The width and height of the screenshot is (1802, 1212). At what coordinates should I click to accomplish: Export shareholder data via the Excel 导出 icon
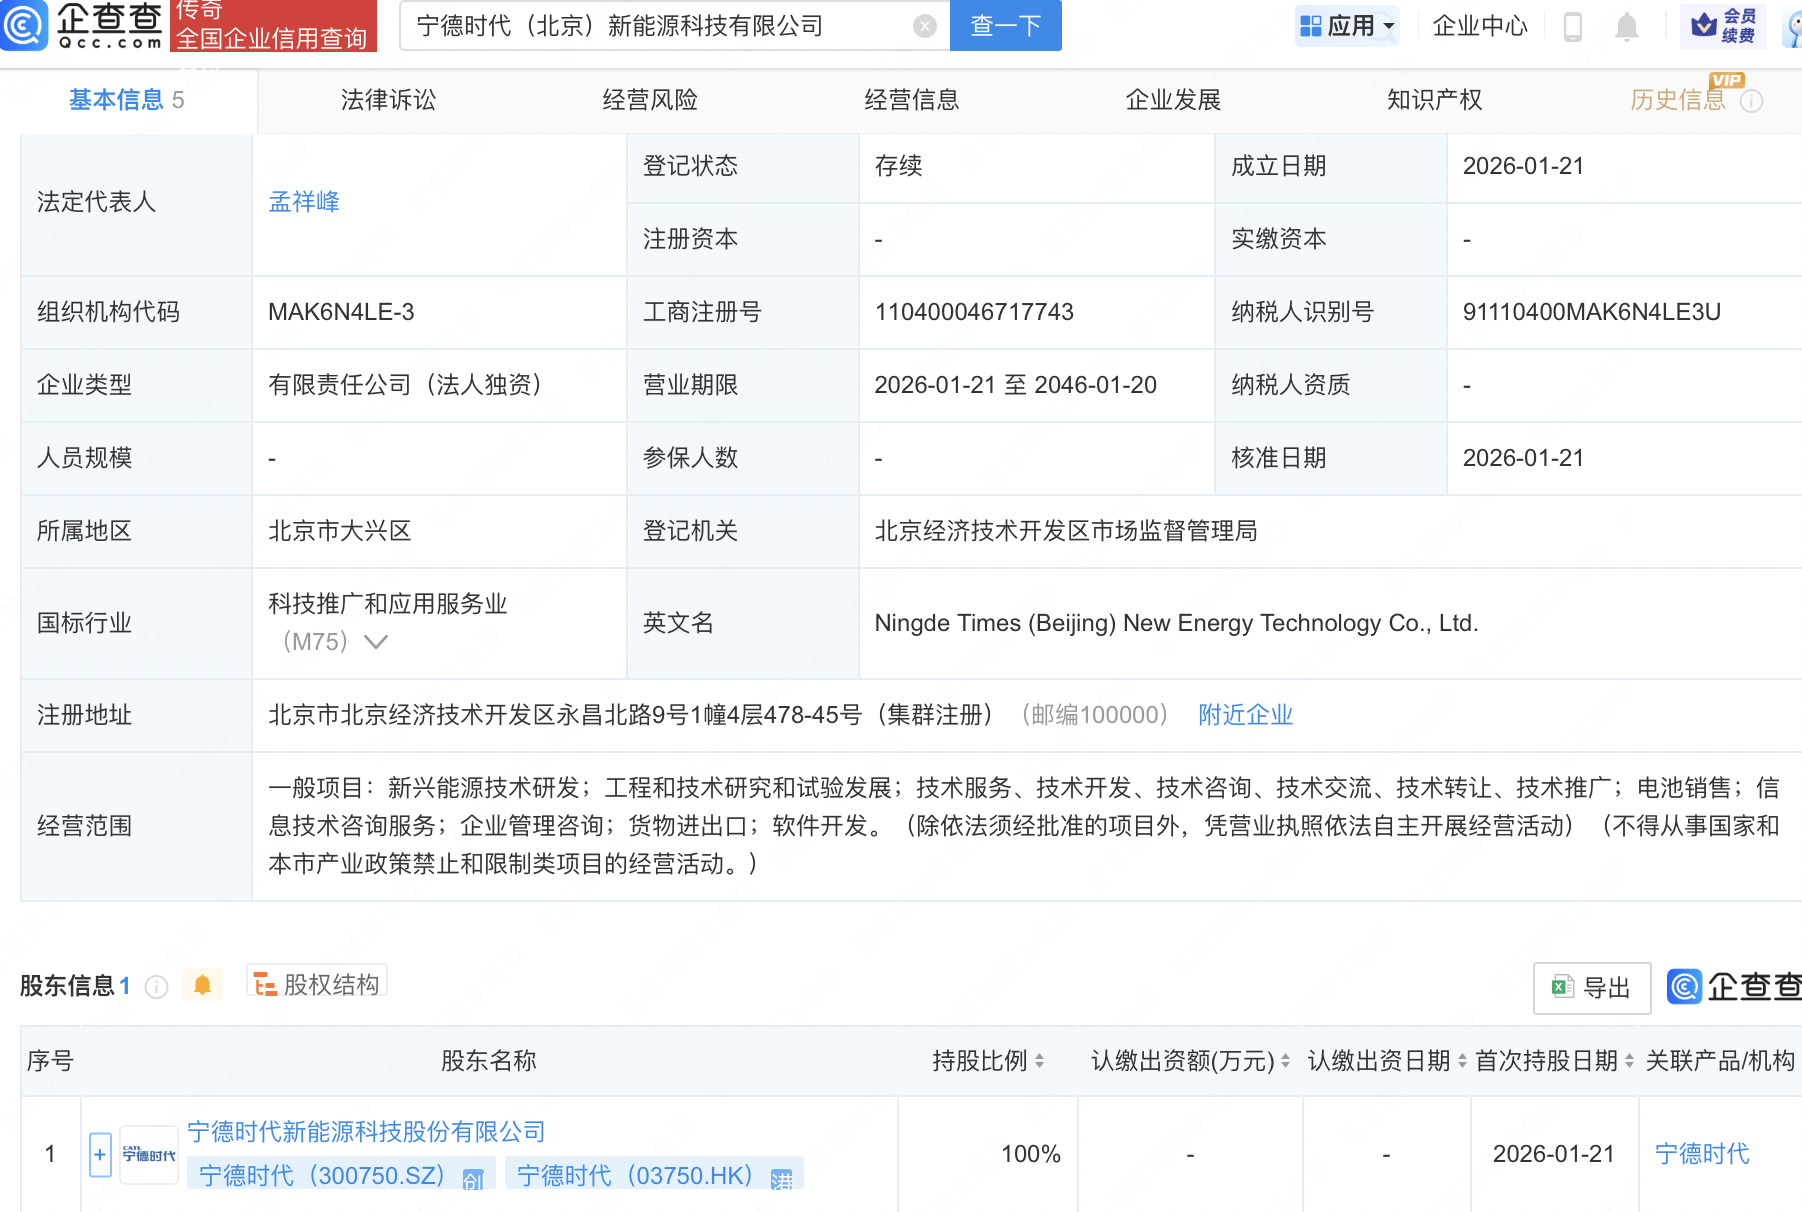pyautogui.click(x=1591, y=987)
